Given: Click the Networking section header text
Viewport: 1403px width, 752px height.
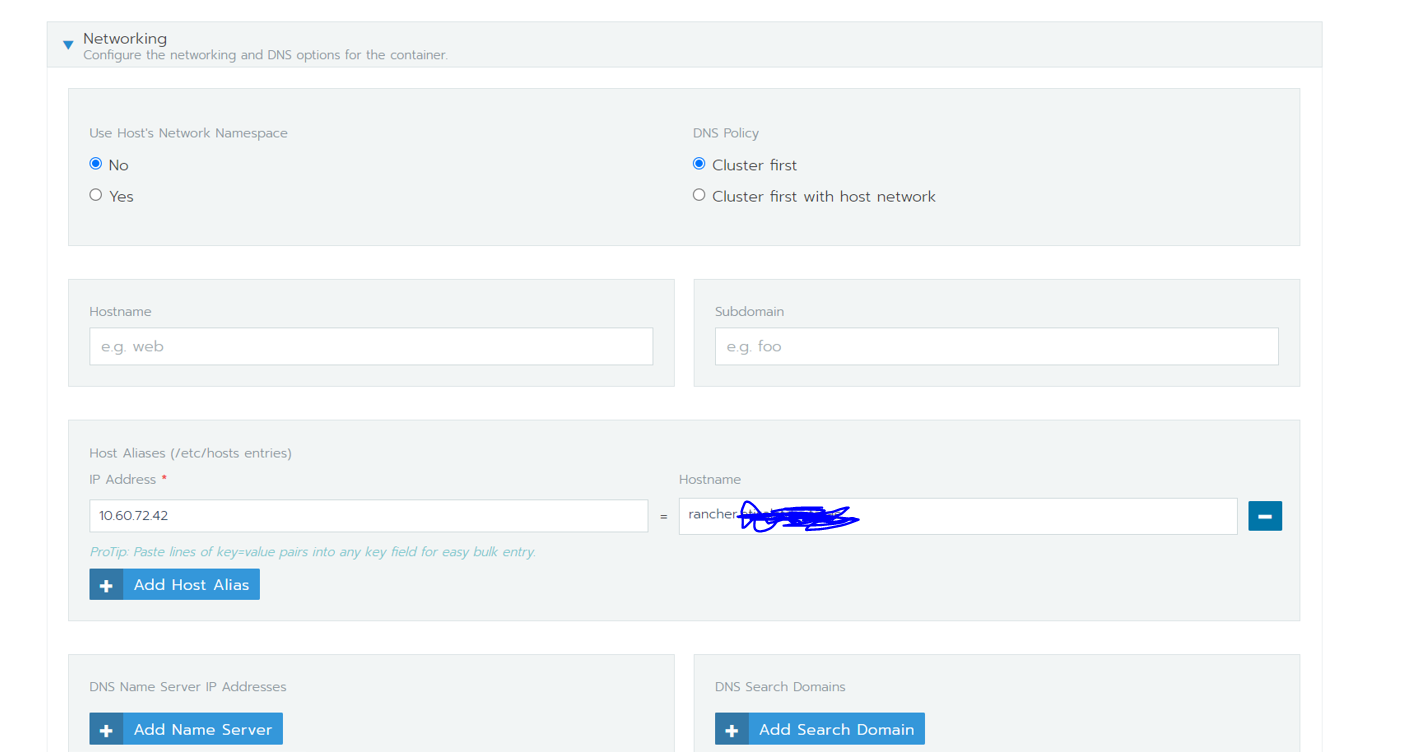Looking at the screenshot, I should point(124,38).
